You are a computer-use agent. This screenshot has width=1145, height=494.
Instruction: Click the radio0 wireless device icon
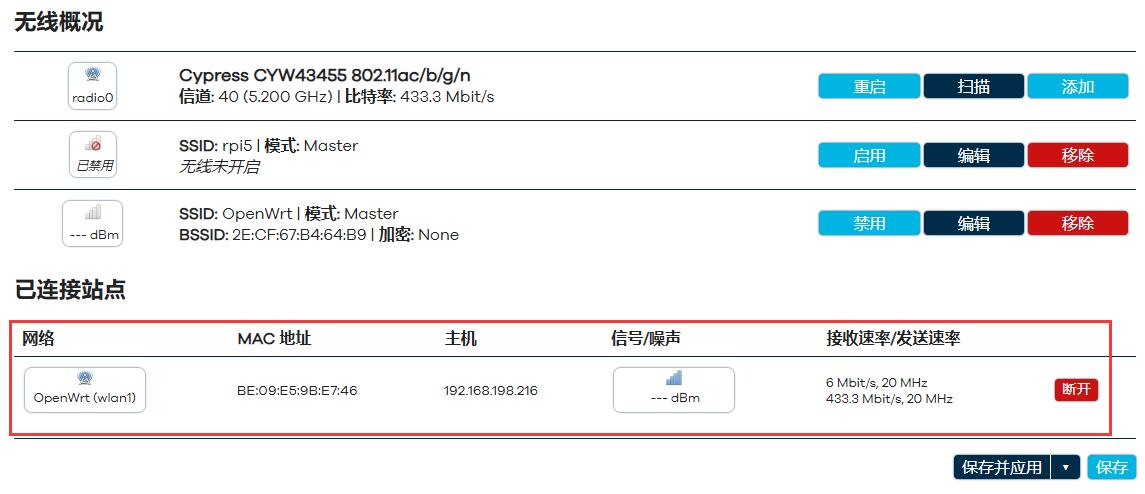click(93, 86)
